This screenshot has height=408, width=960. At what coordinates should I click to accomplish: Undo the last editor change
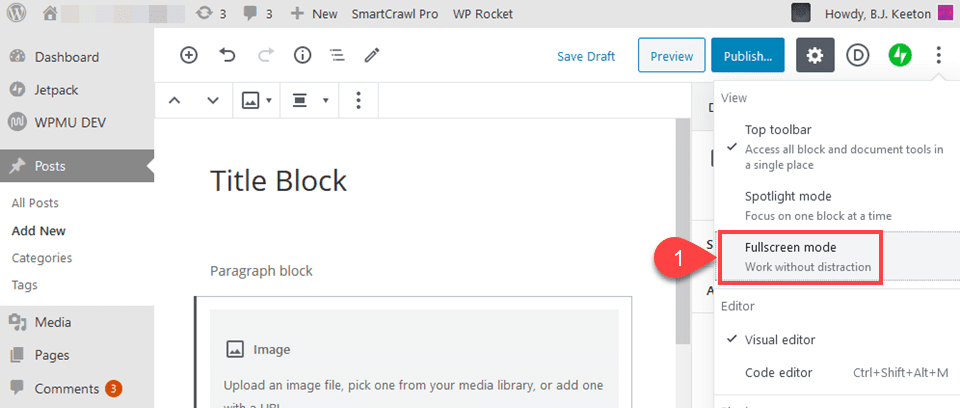(x=227, y=55)
